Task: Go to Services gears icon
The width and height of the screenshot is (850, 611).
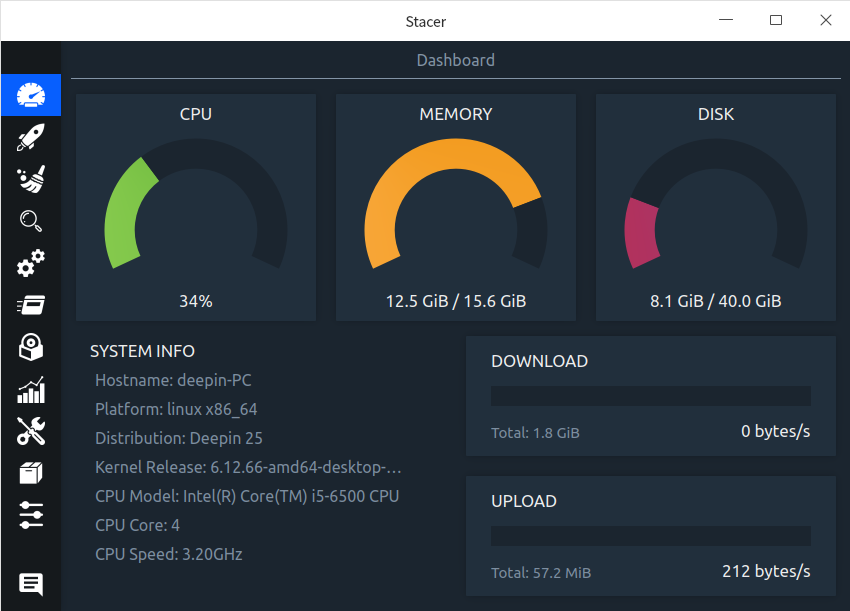Action: click(31, 264)
